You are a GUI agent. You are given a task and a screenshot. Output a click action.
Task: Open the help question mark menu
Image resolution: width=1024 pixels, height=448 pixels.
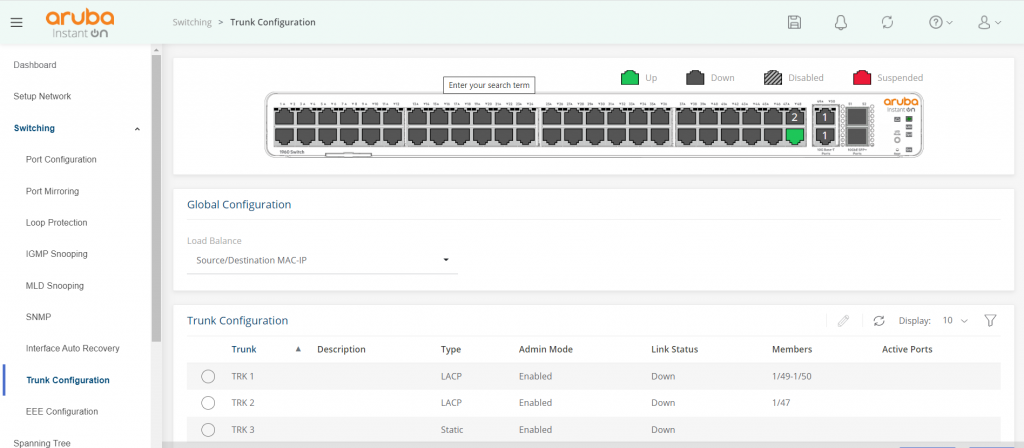click(x=940, y=22)
